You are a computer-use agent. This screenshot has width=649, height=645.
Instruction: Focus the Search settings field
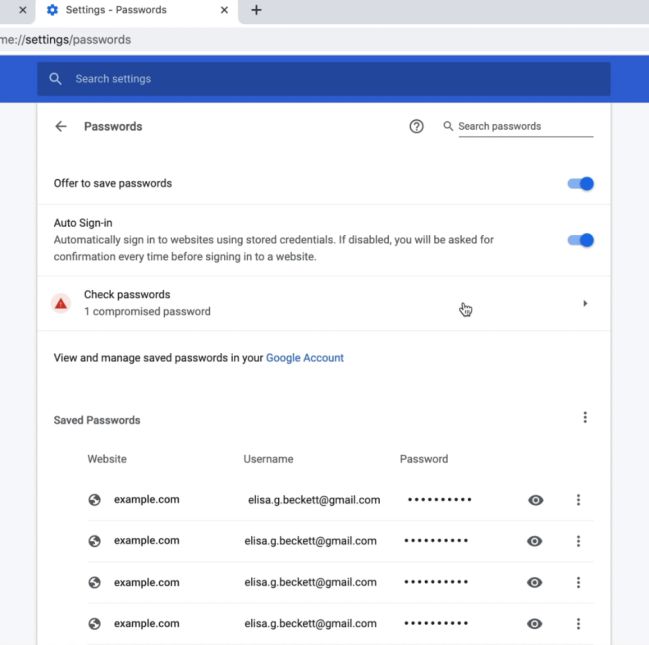tap(324, 79)
